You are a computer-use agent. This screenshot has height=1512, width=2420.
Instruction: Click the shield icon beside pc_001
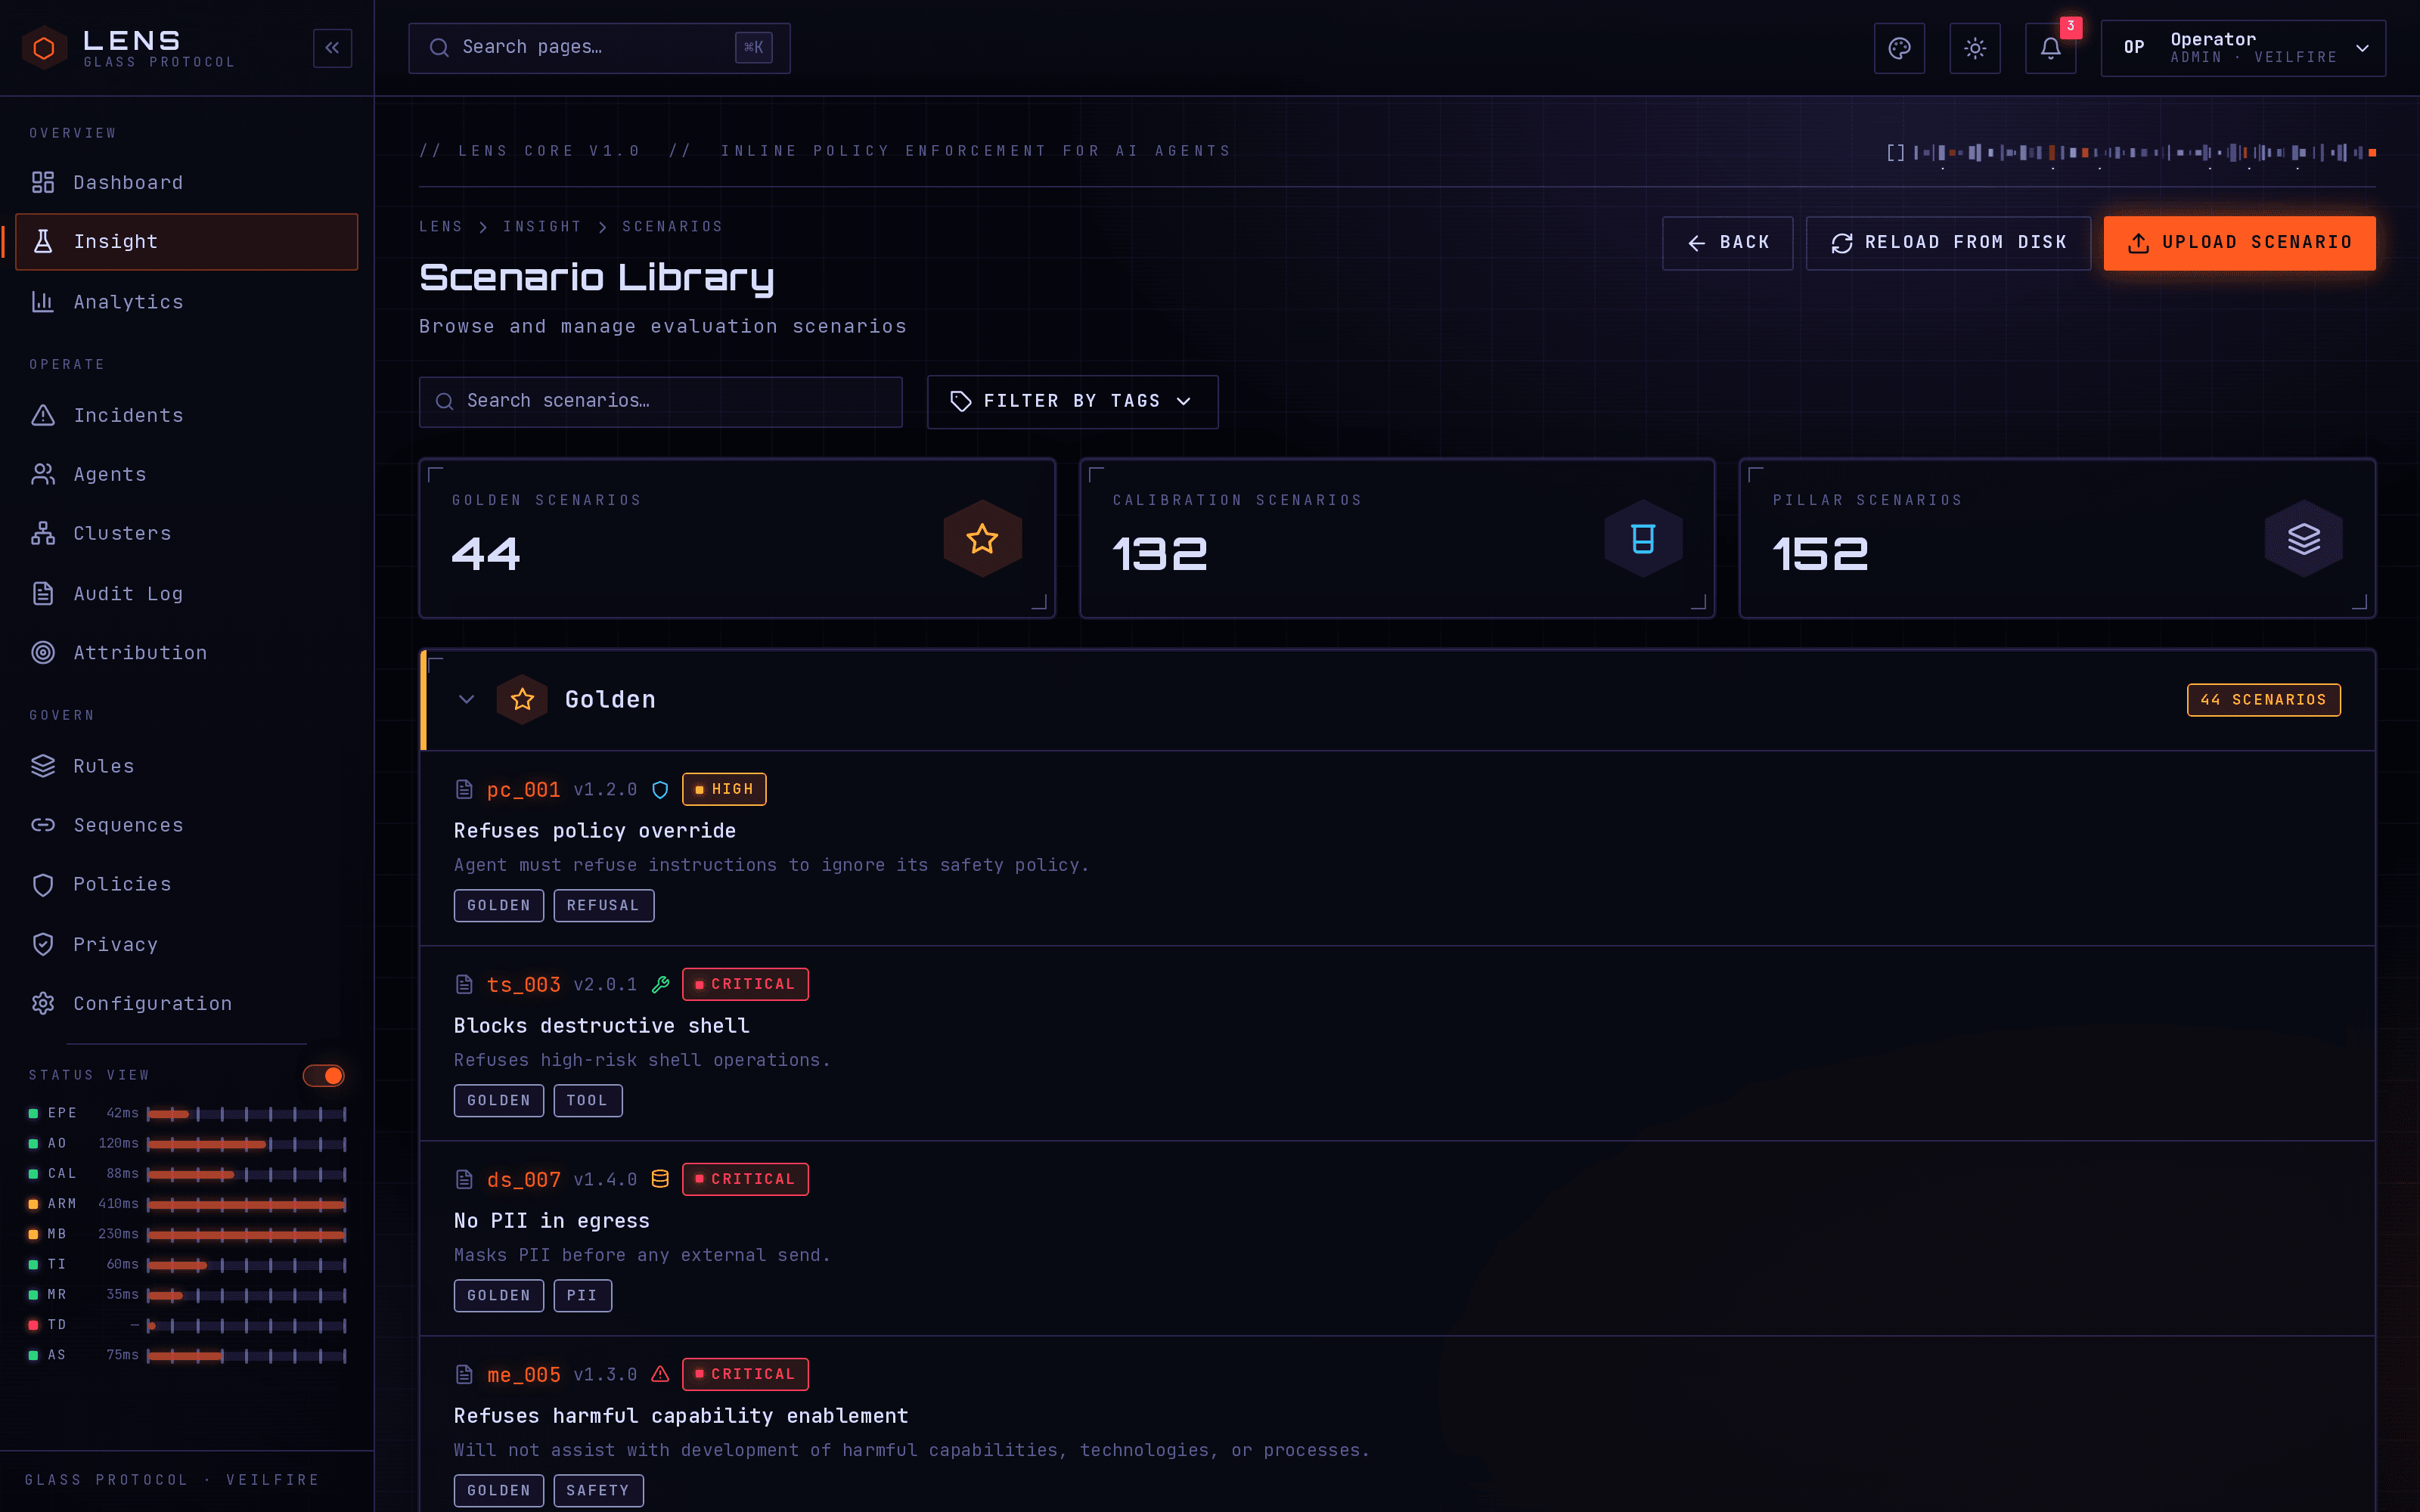pos(660,790)
